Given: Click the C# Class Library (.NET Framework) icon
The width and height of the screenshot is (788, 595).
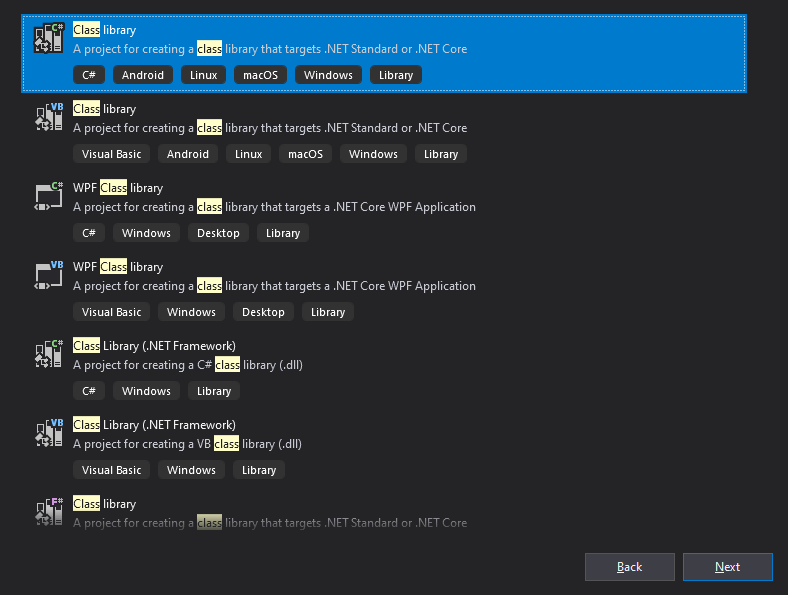Looking at the screenshot, I should click(49, 354).
